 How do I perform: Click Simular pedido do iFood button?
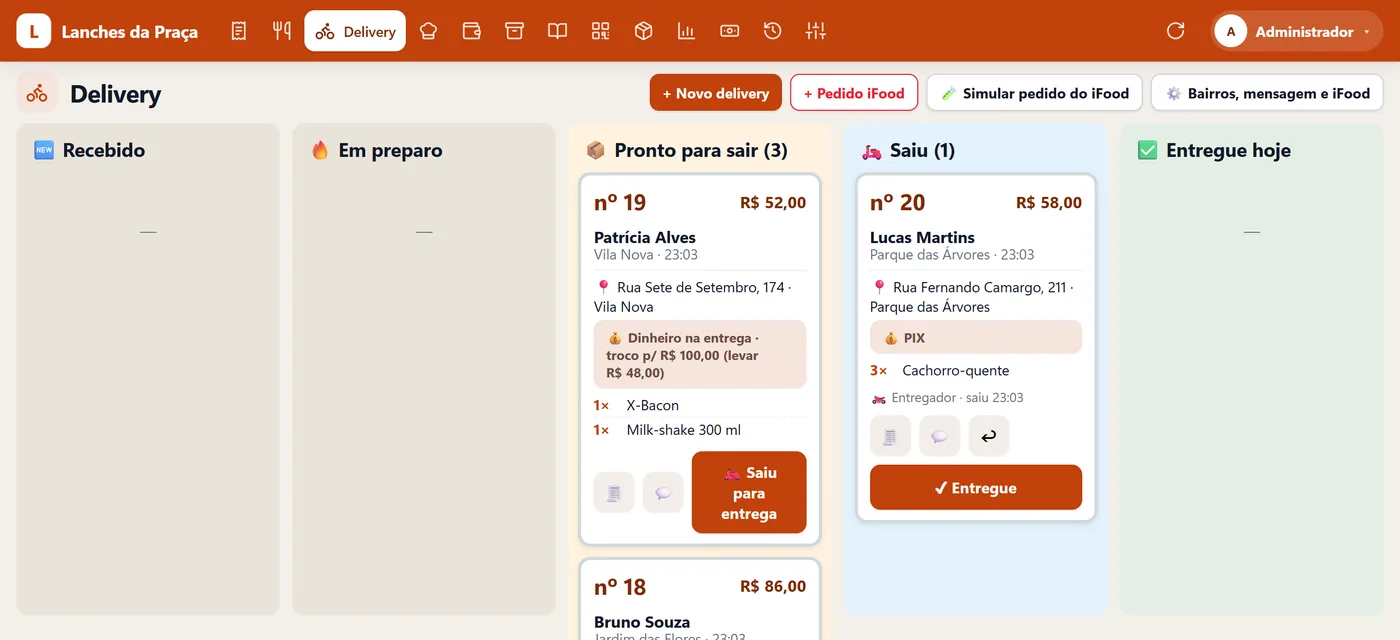[1034, 93]
